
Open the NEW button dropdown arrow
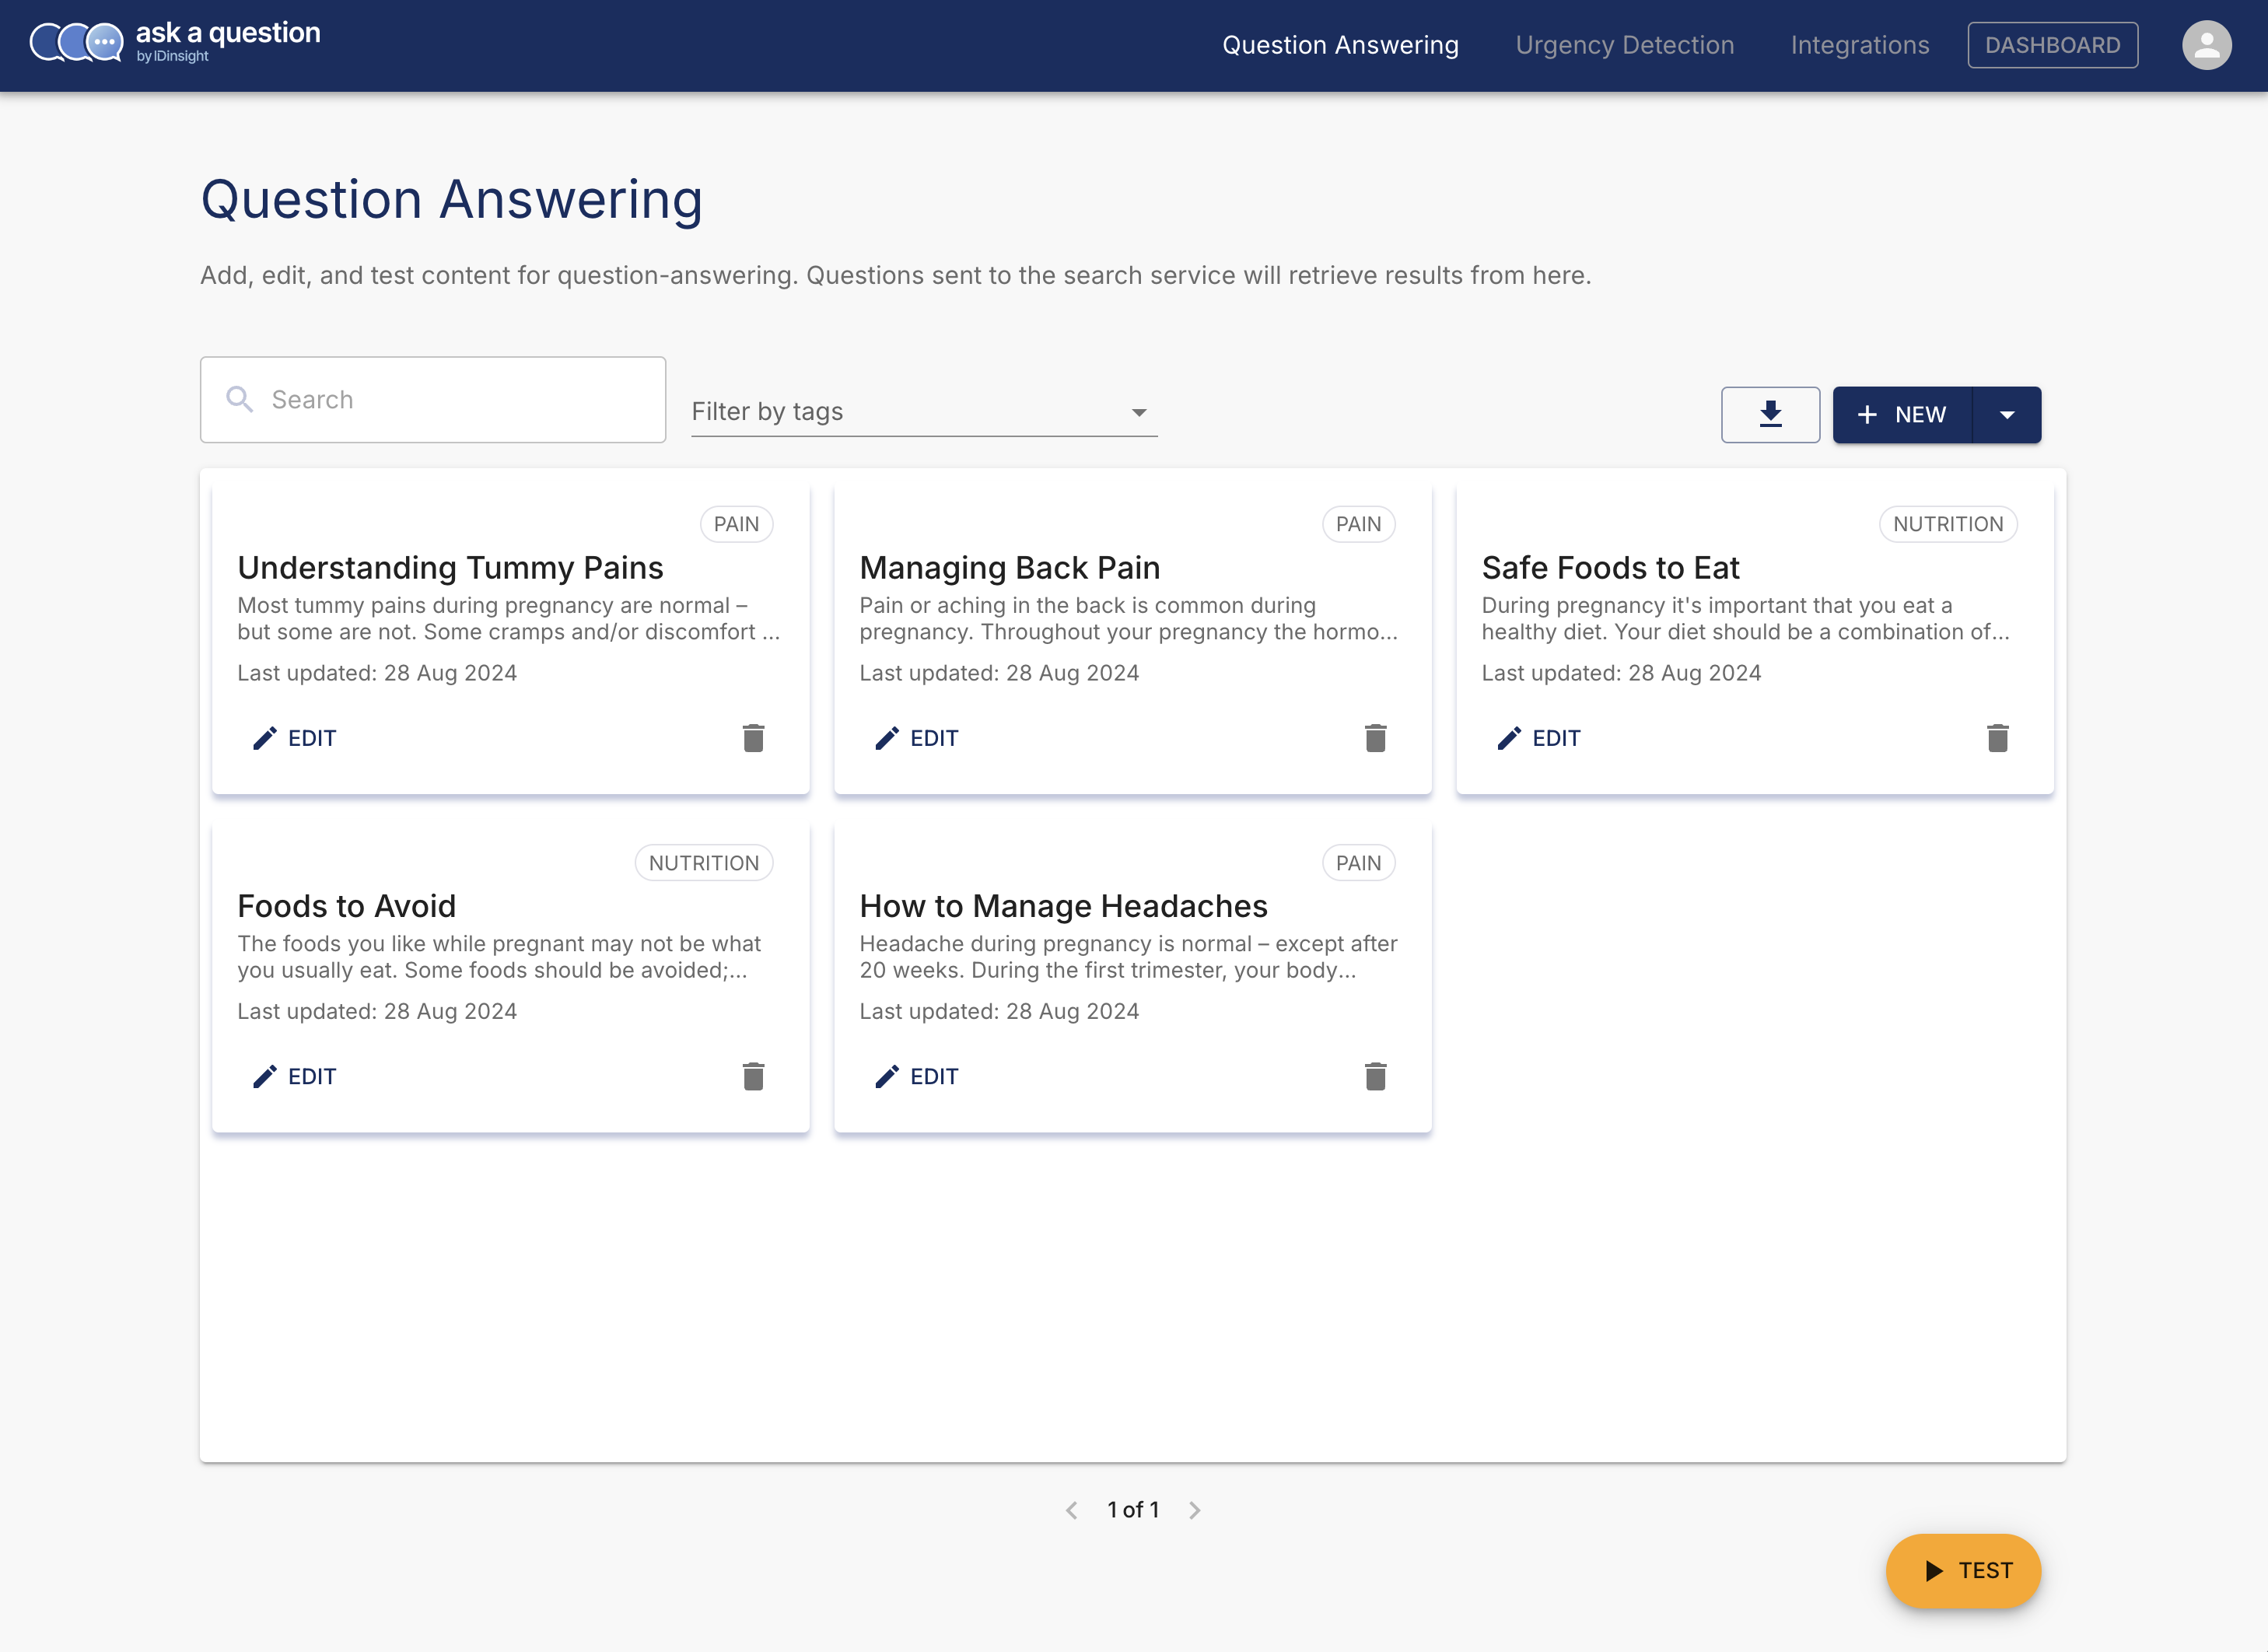2006,414
